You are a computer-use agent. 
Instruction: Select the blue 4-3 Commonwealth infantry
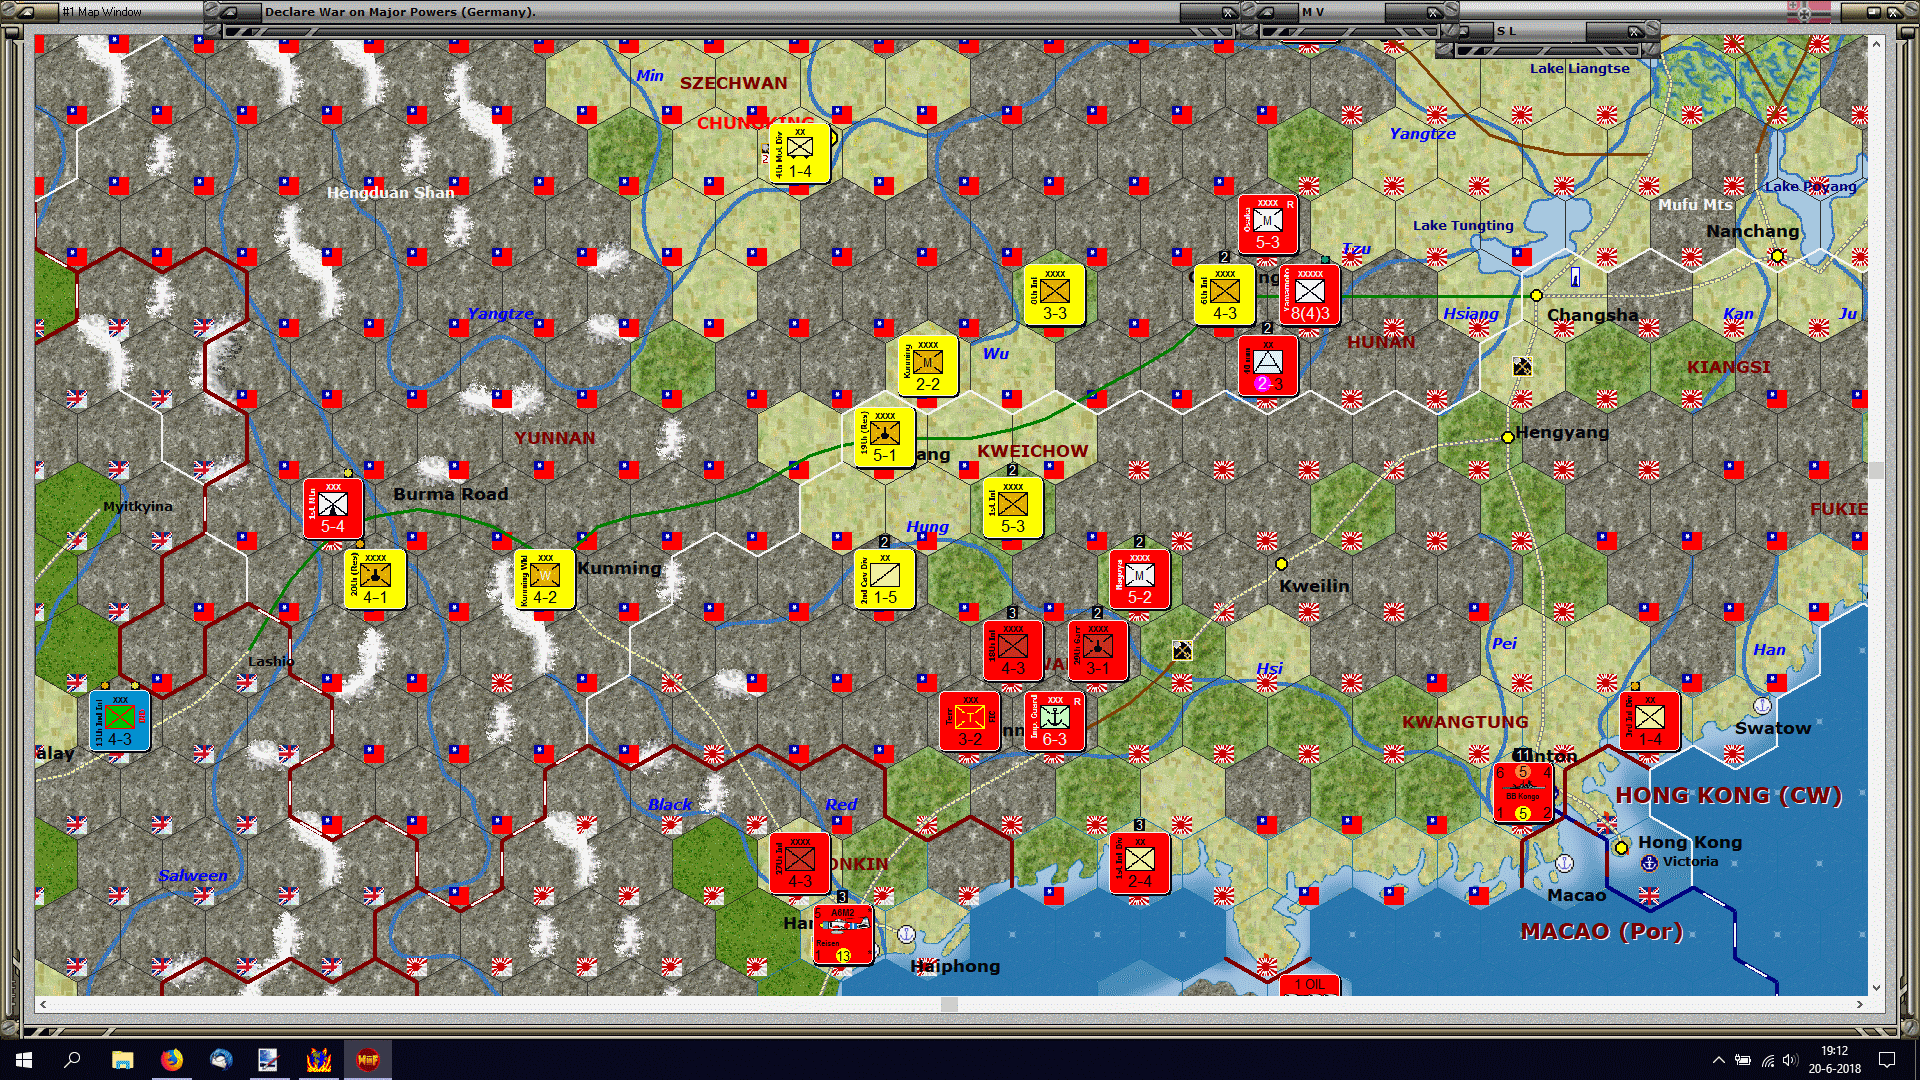[x=119, y=721]
